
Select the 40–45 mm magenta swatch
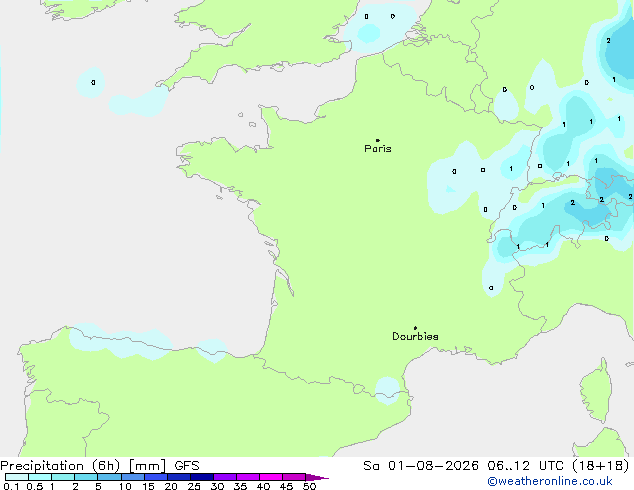pos(271,477)
